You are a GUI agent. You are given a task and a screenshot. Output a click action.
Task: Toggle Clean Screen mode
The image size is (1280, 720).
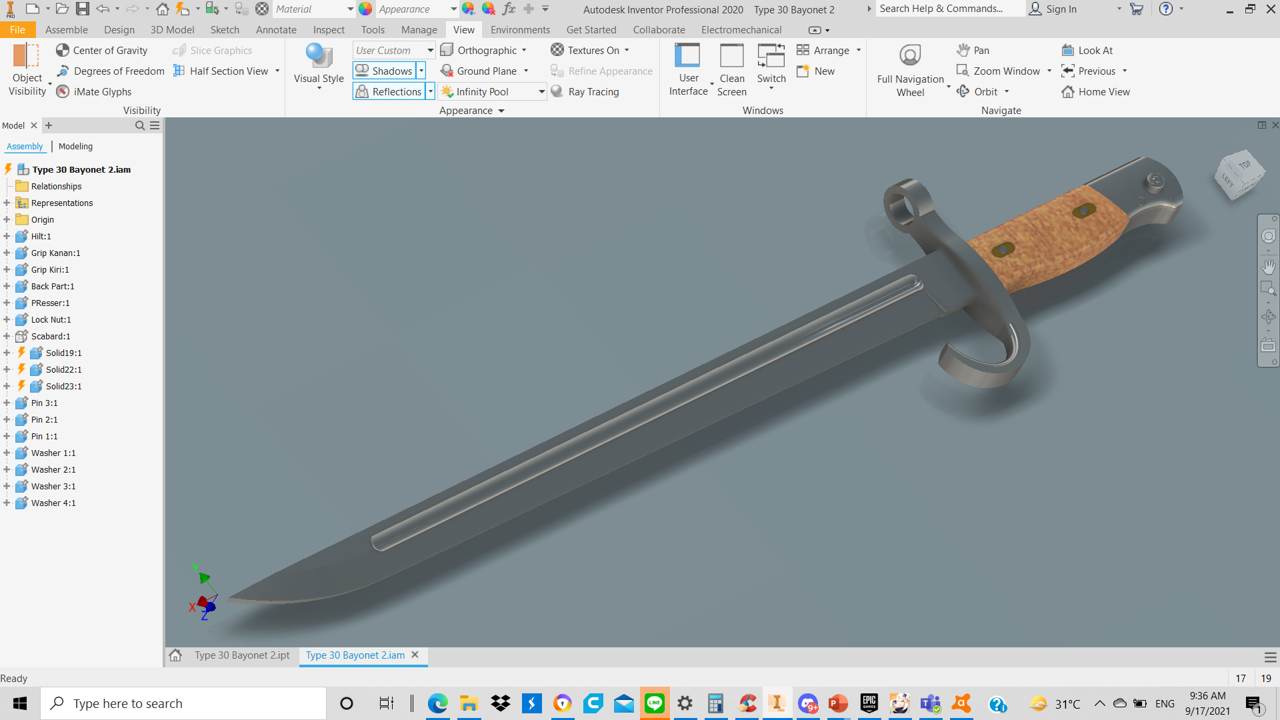tap(731, 70)
